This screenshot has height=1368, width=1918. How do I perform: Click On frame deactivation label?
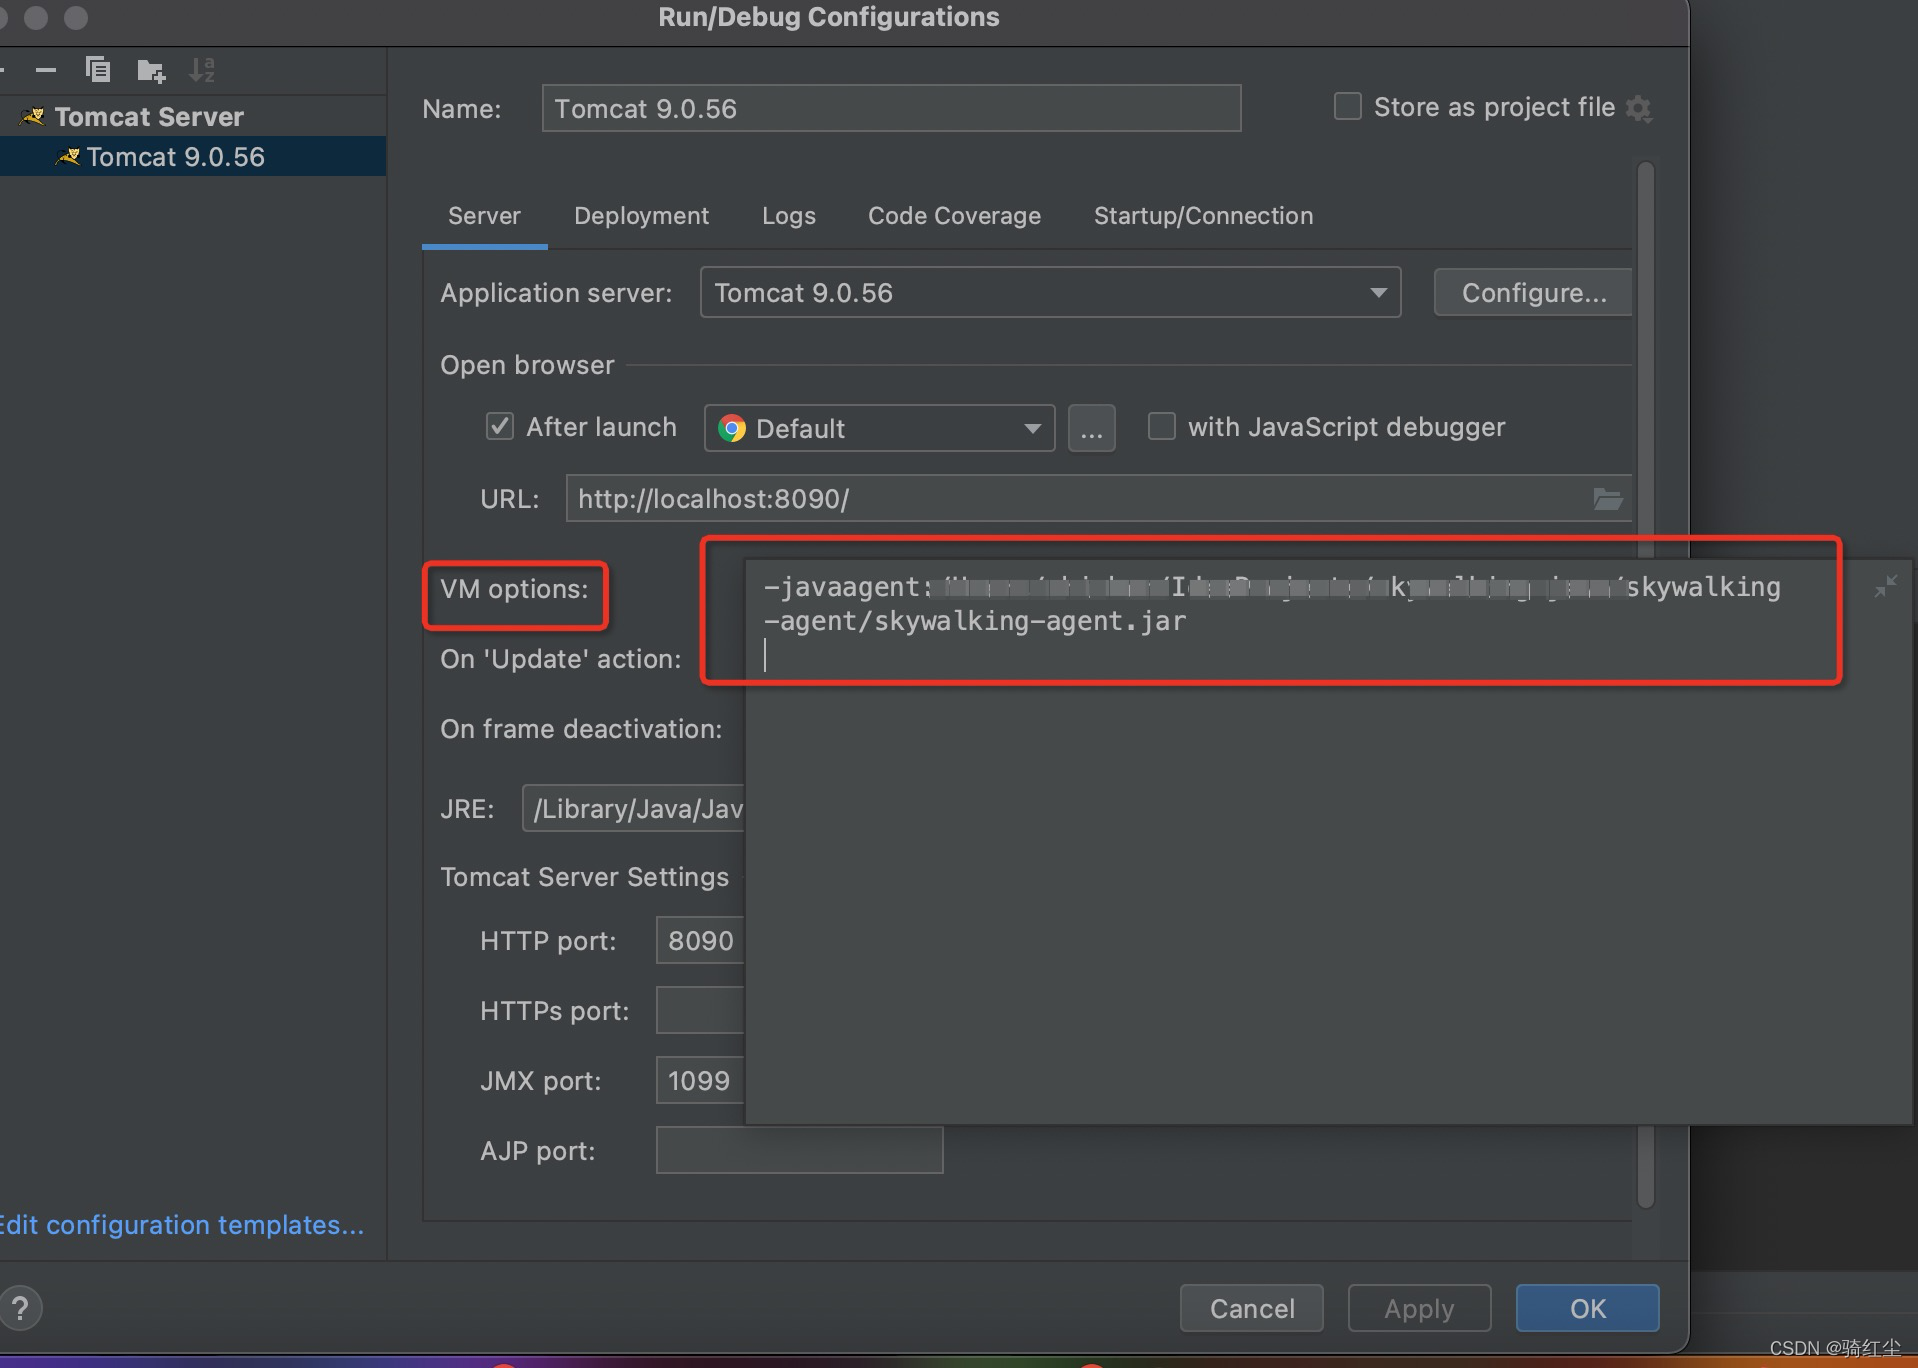tap(581, 729)
